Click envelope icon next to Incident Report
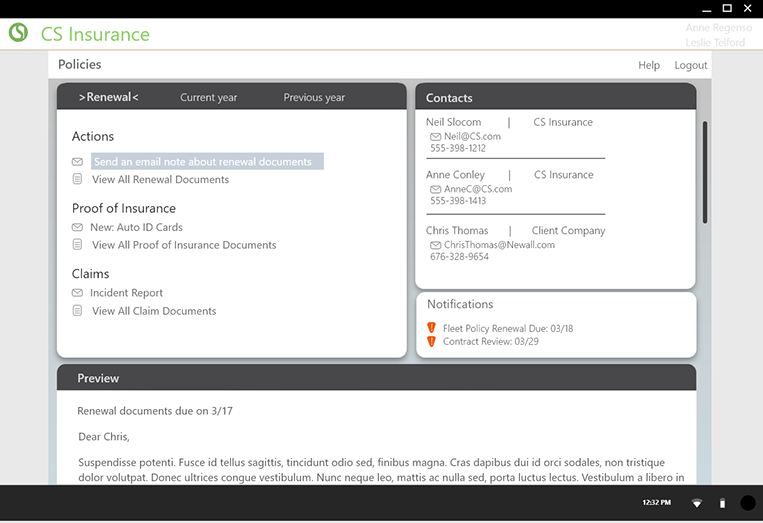763x523 pixels. [77, 293]
